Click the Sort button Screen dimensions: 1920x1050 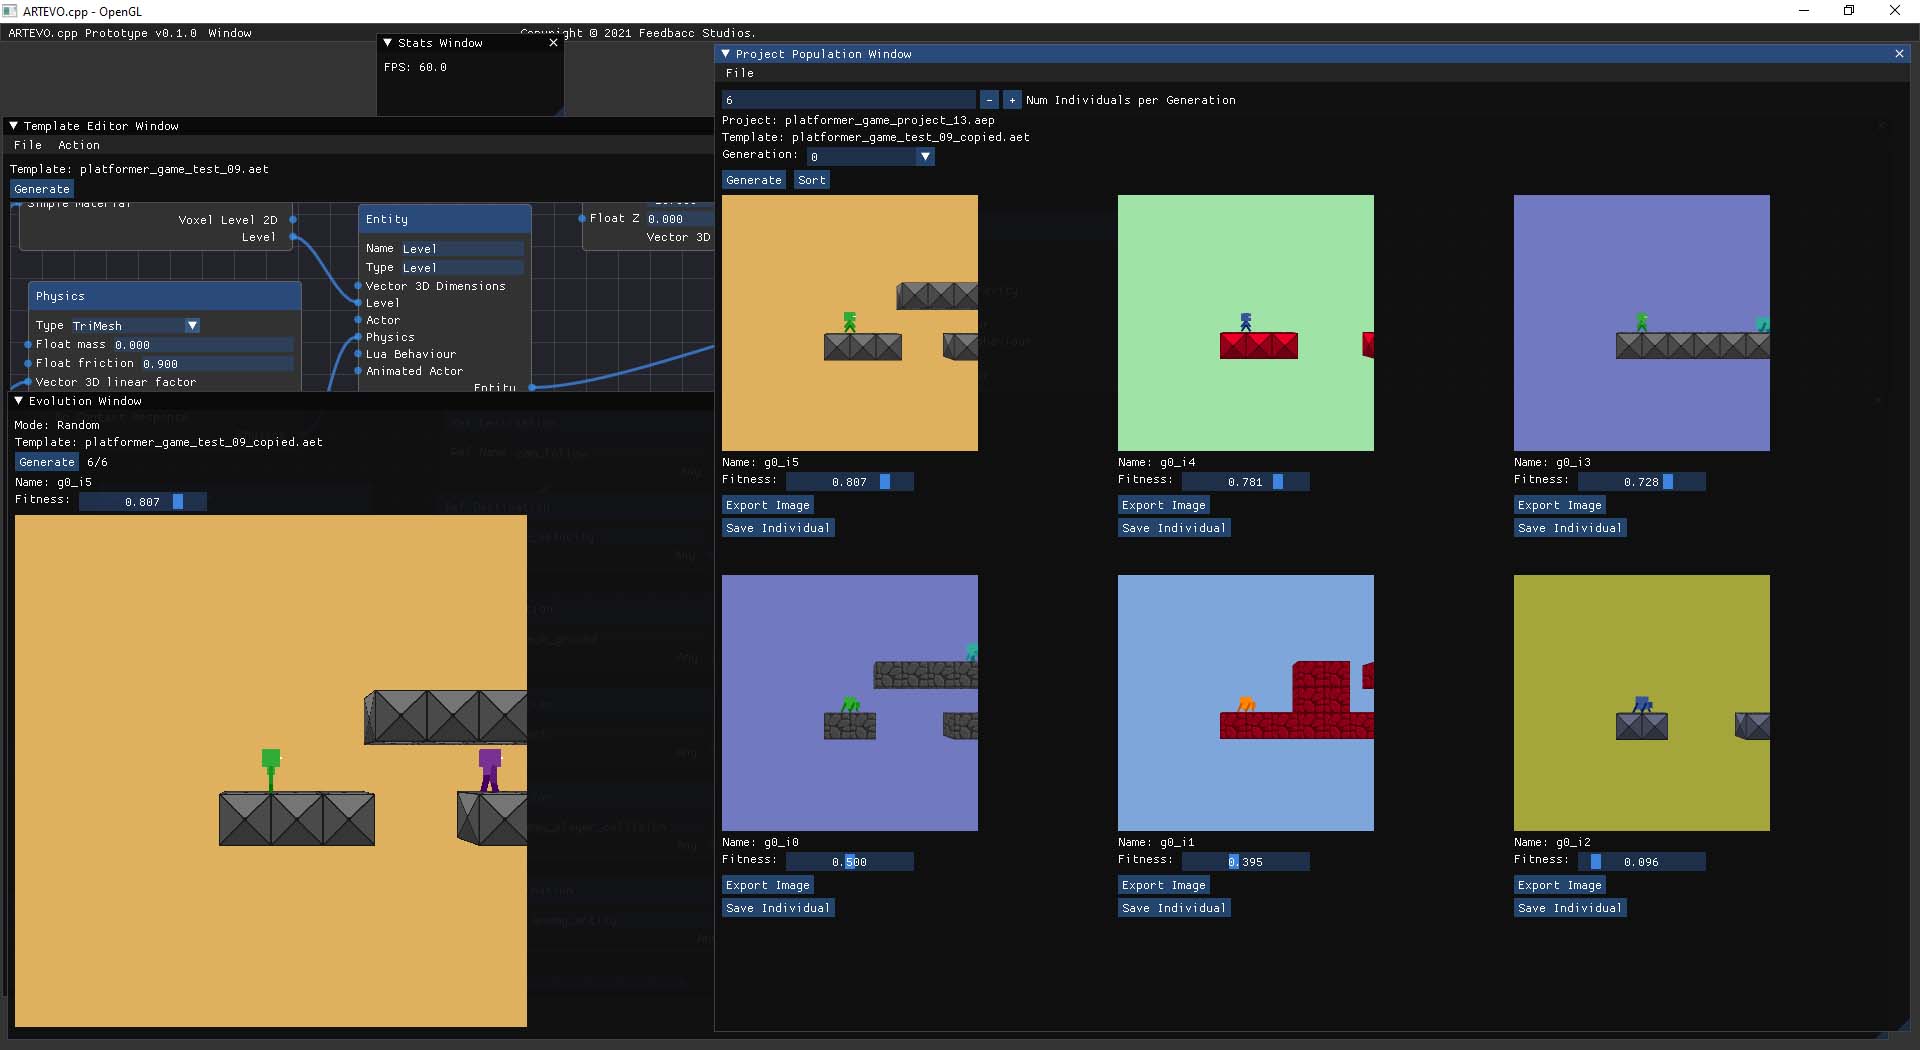pos(812,180)
